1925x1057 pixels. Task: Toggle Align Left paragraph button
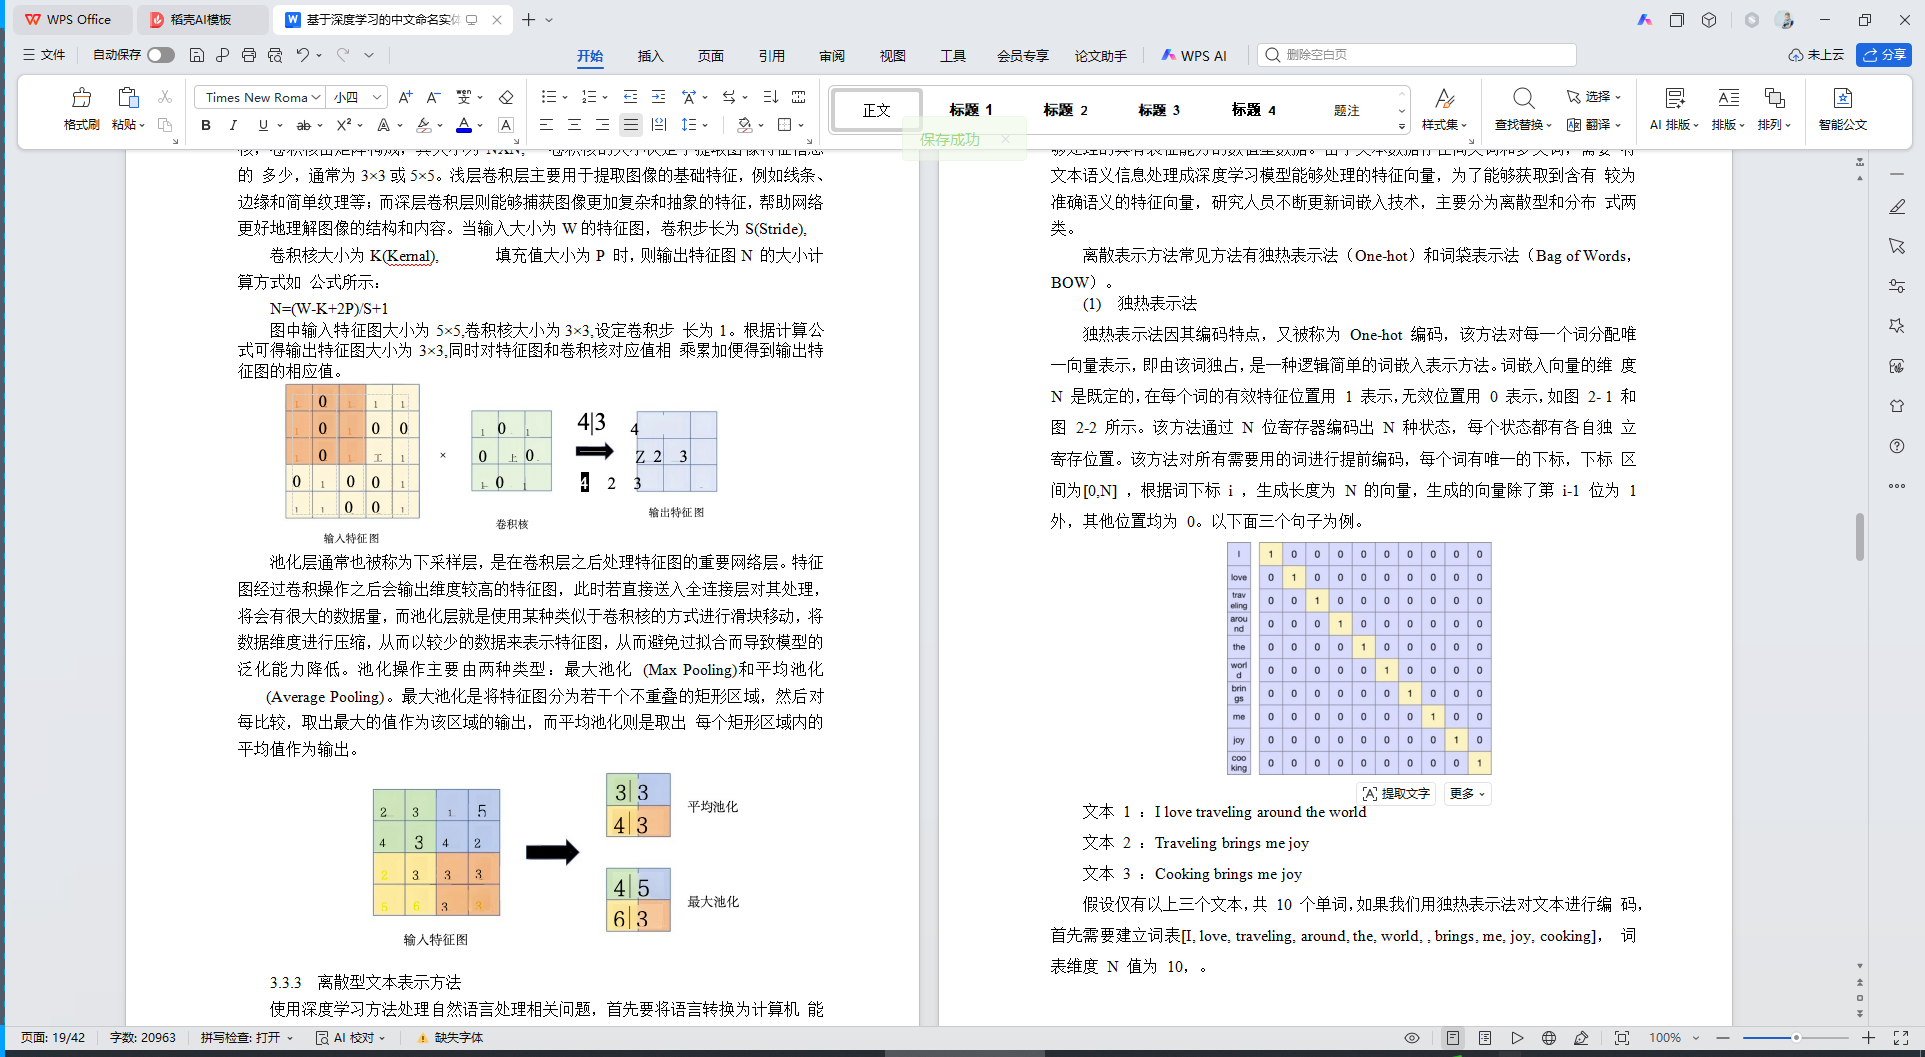pos(546,125)
